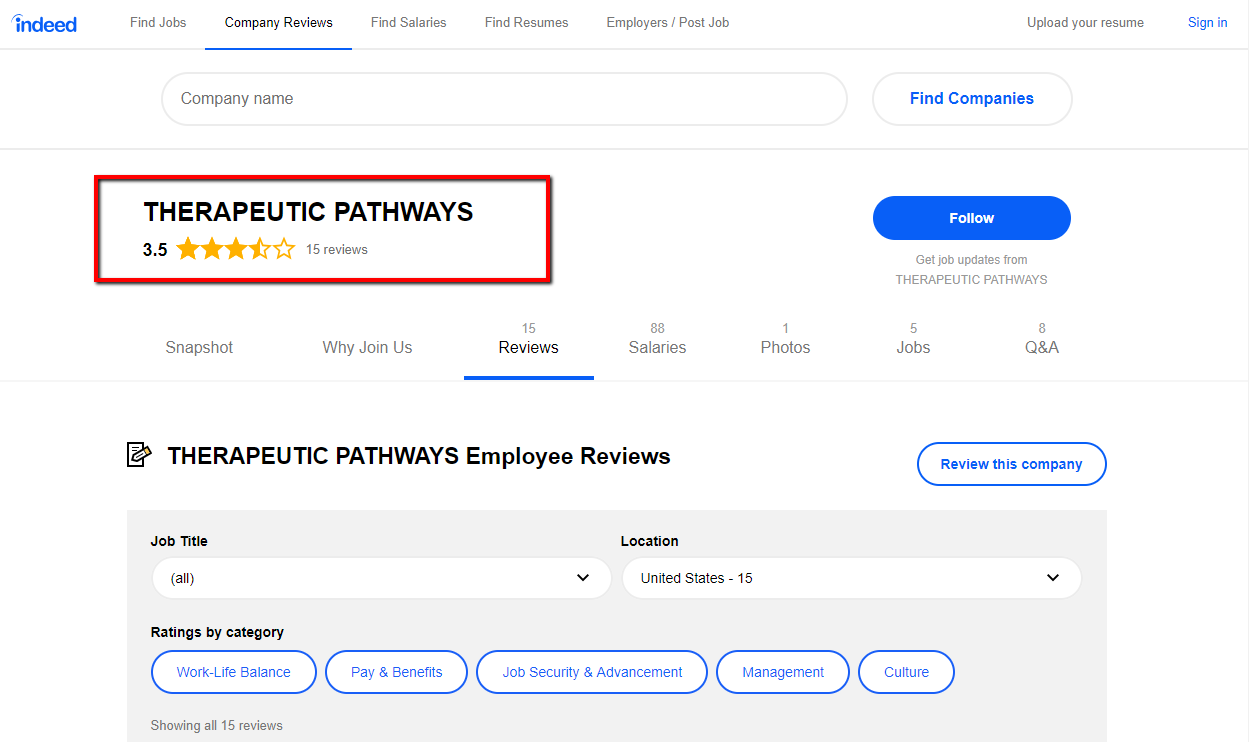
Task: Switch to the Q&A tab
Action: coord(1042,339)
